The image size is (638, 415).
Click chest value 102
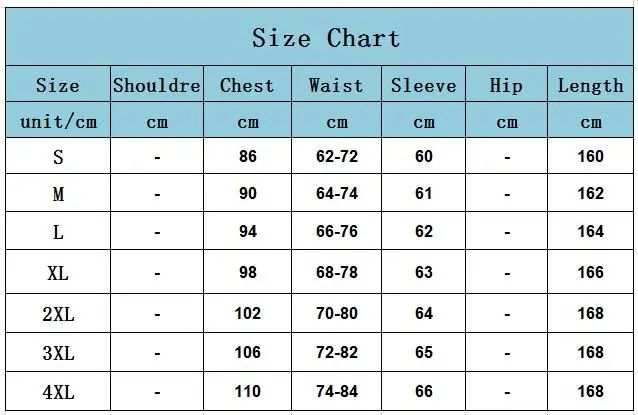tap(247, 313)
